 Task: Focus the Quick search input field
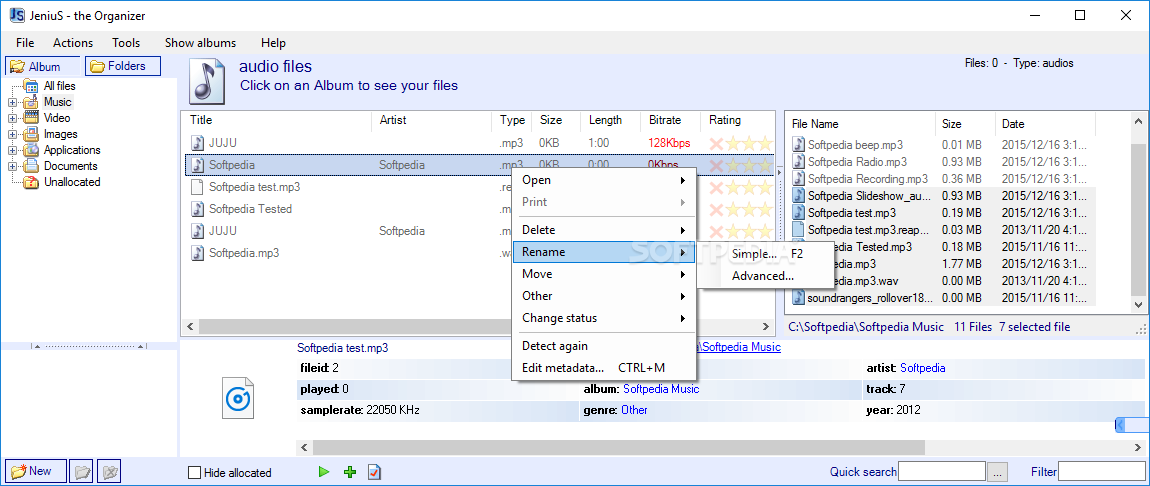tap(942, 472)
